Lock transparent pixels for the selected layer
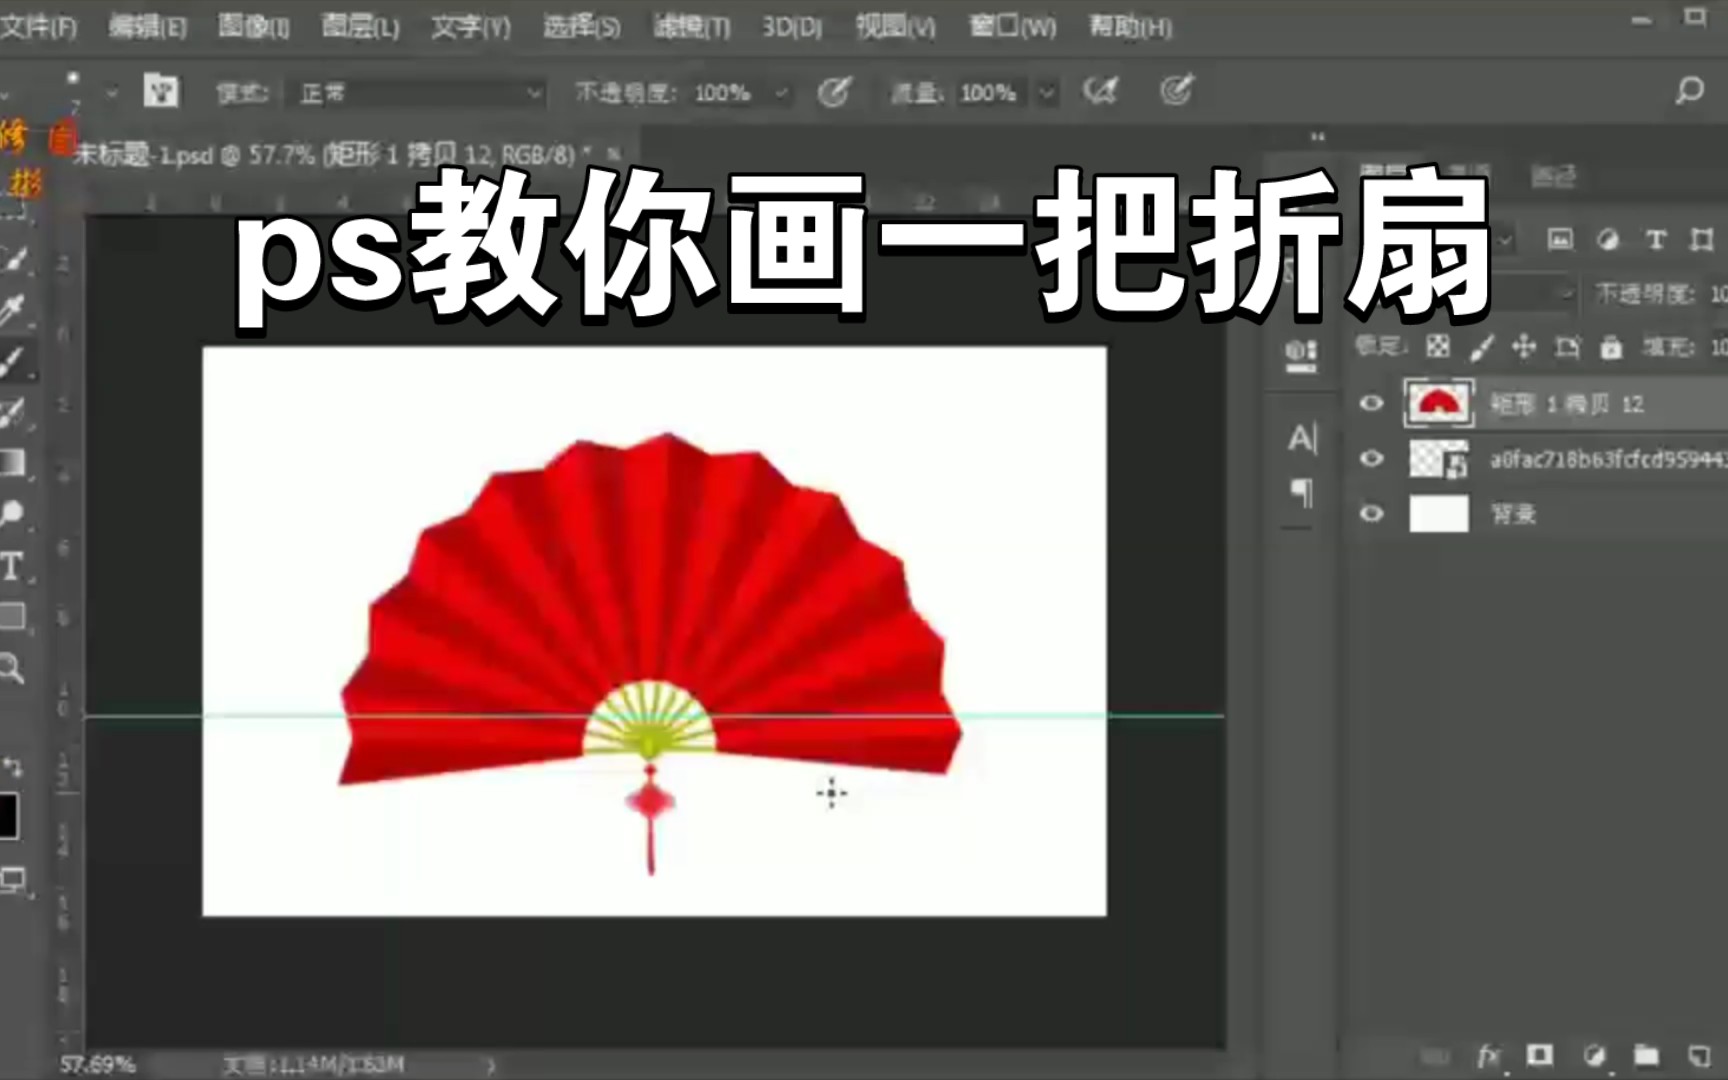Screen dimensions: 1728x1080 tap(1437, 347)
